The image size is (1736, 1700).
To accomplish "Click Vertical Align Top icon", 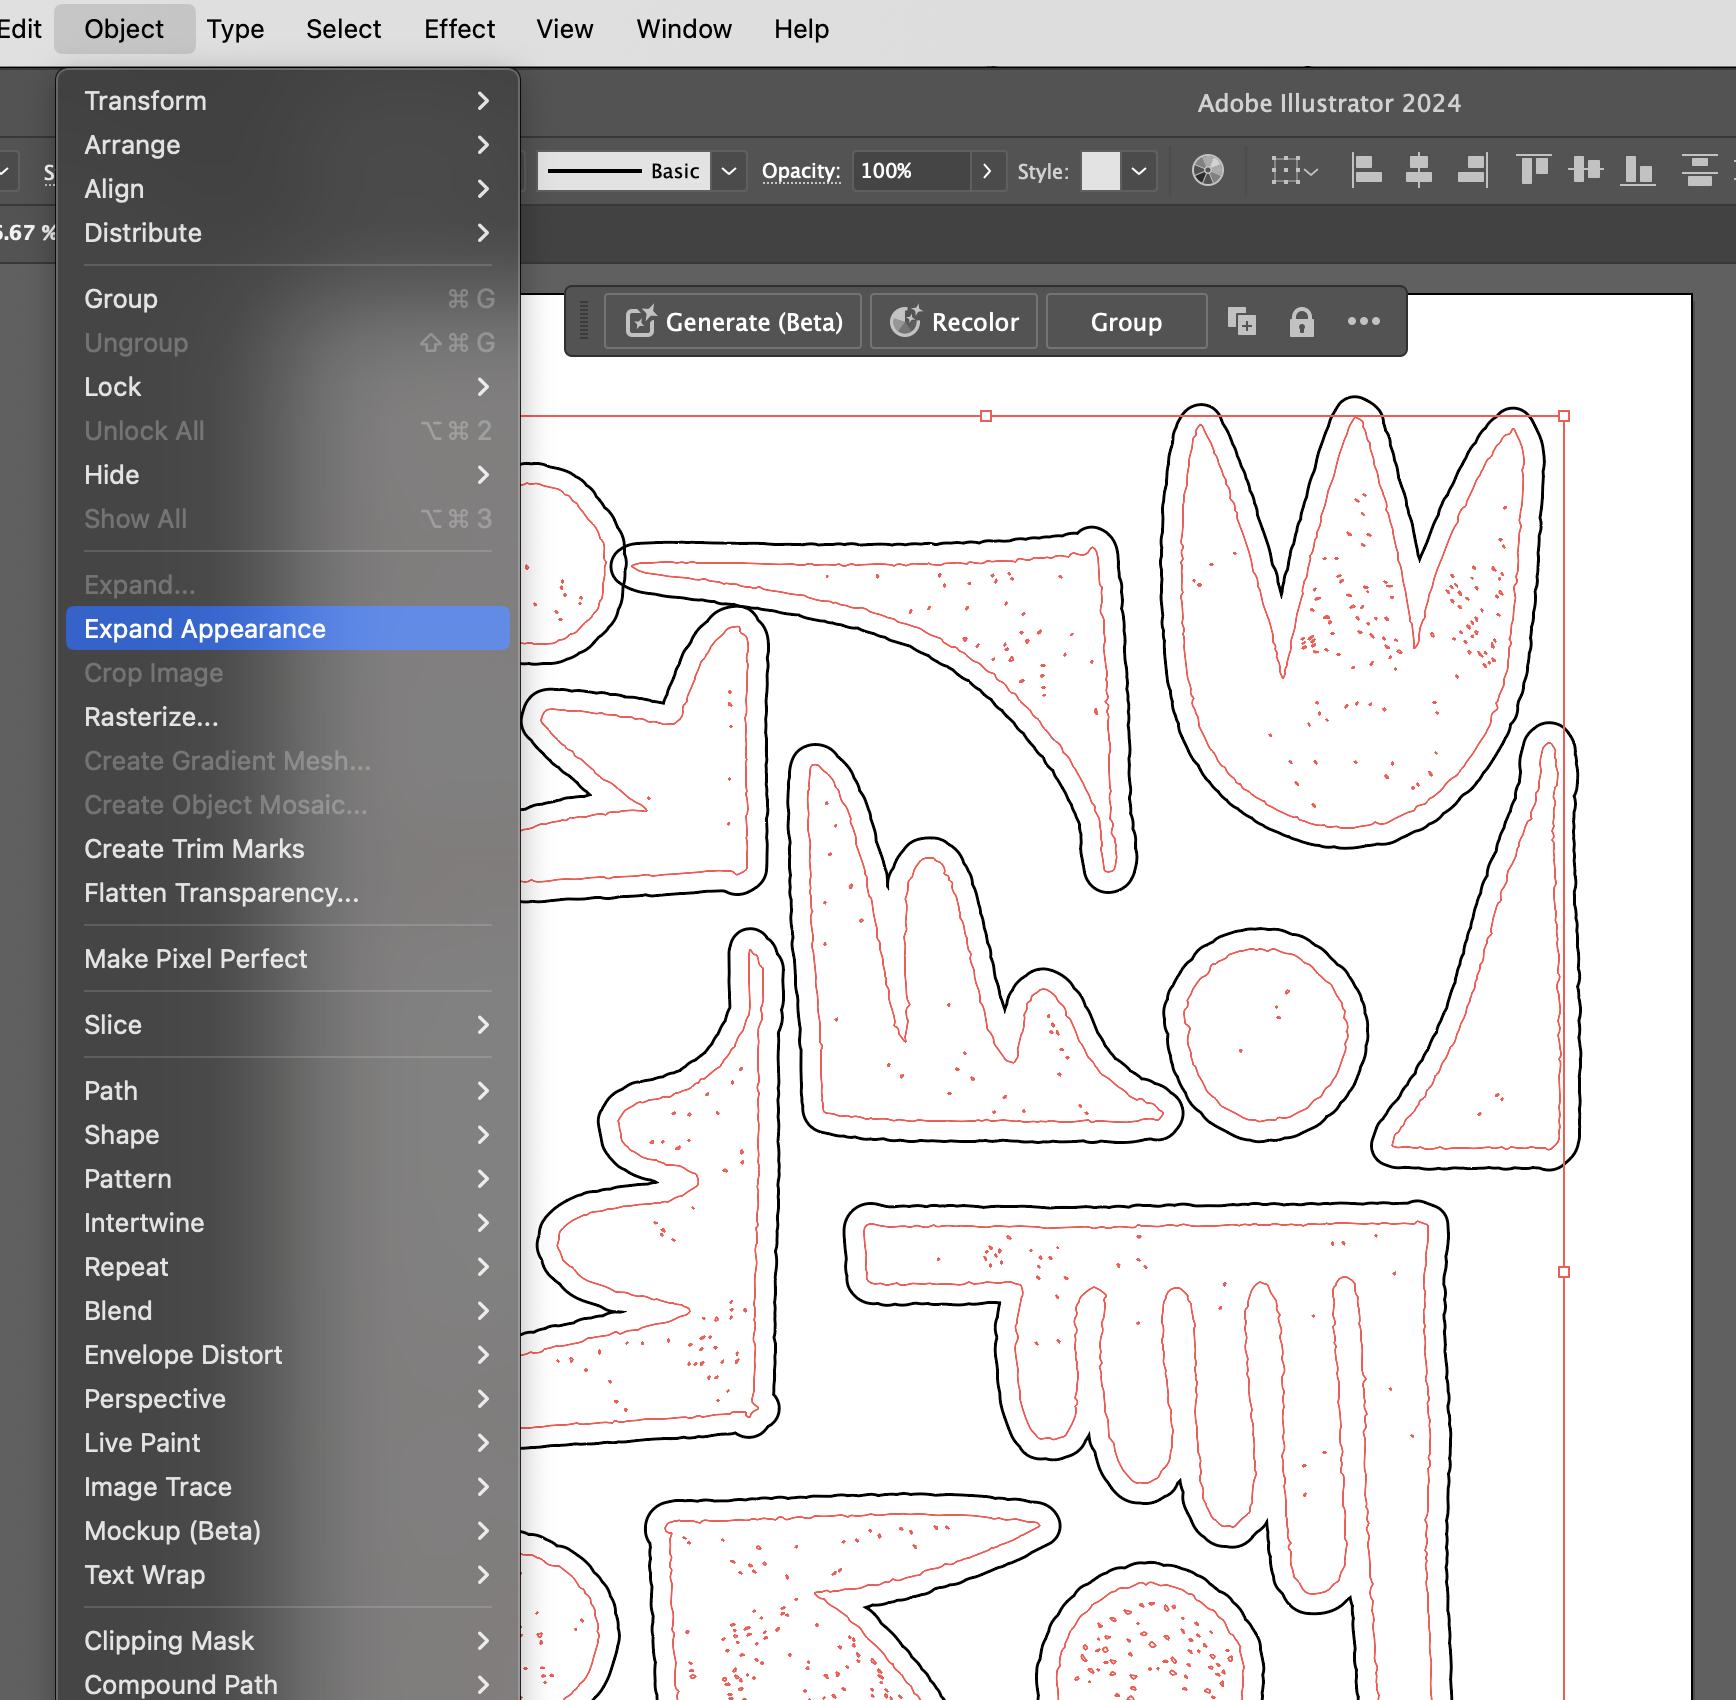I will (1533, 171).
